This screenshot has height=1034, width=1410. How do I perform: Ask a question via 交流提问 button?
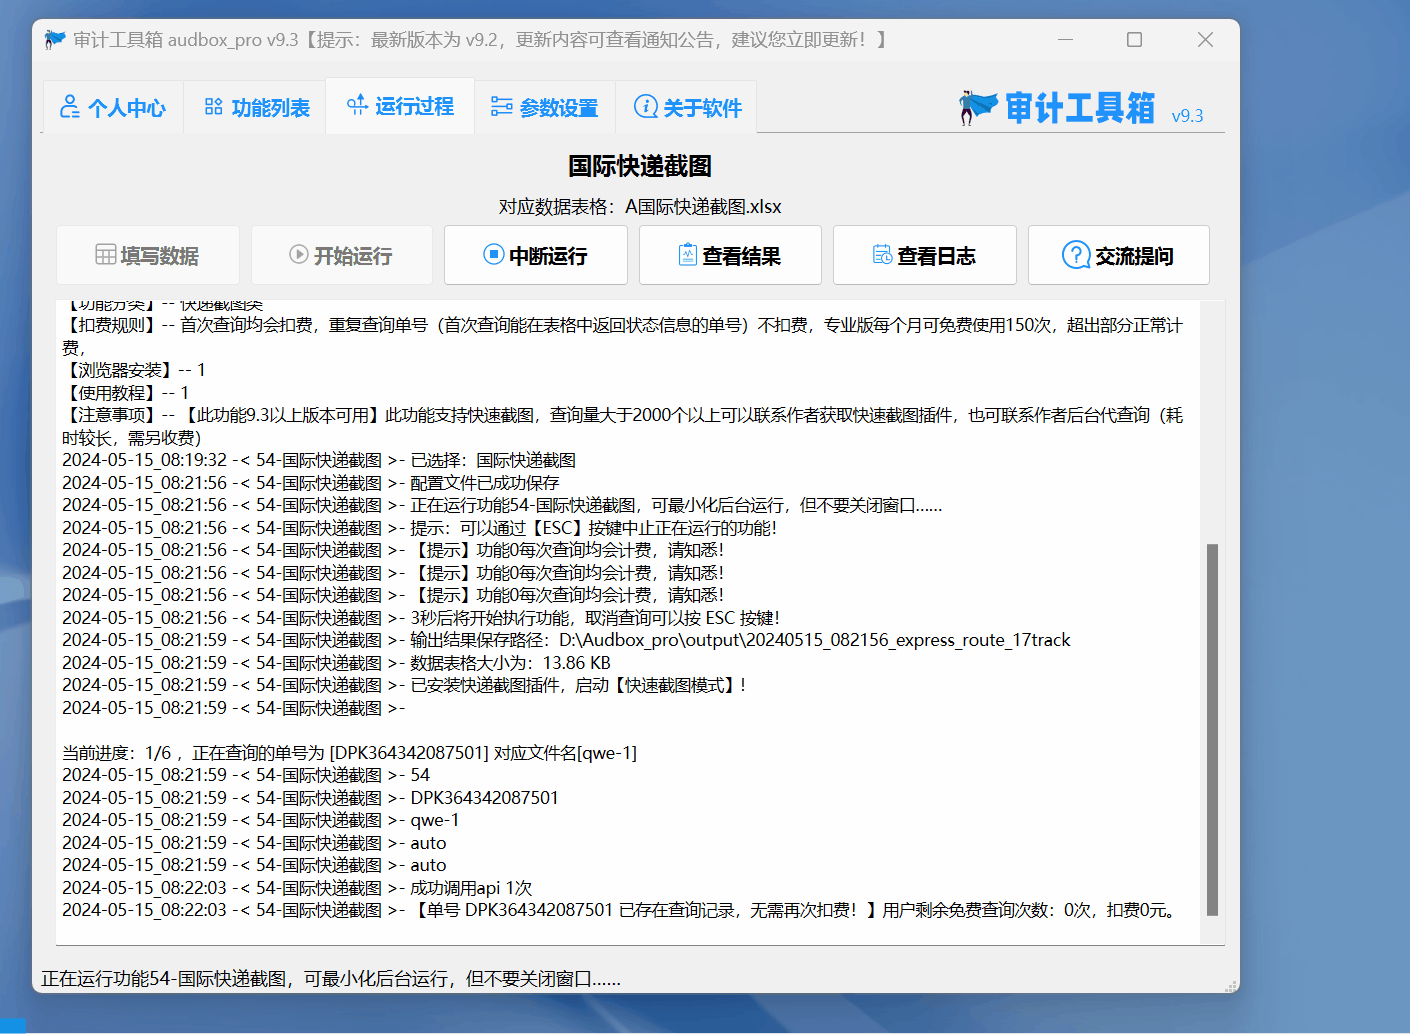click(x=1119, y=255)
